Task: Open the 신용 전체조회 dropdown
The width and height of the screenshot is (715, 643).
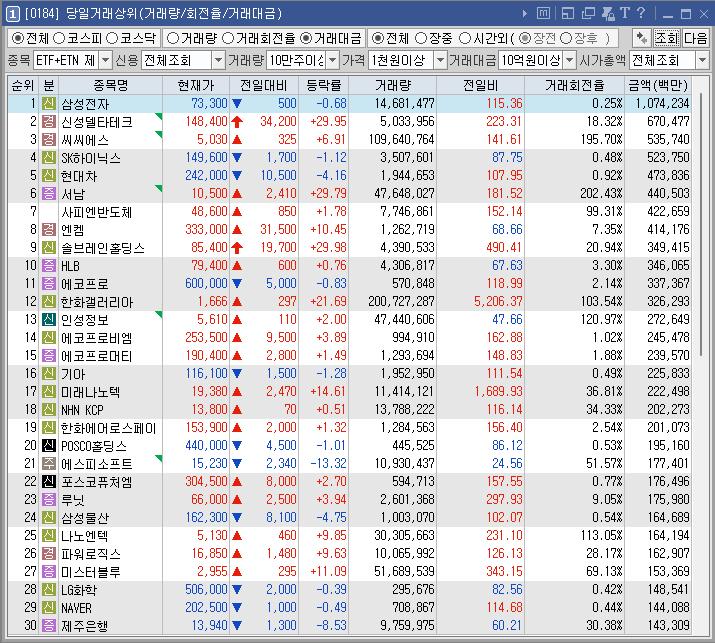Action: 219,60
